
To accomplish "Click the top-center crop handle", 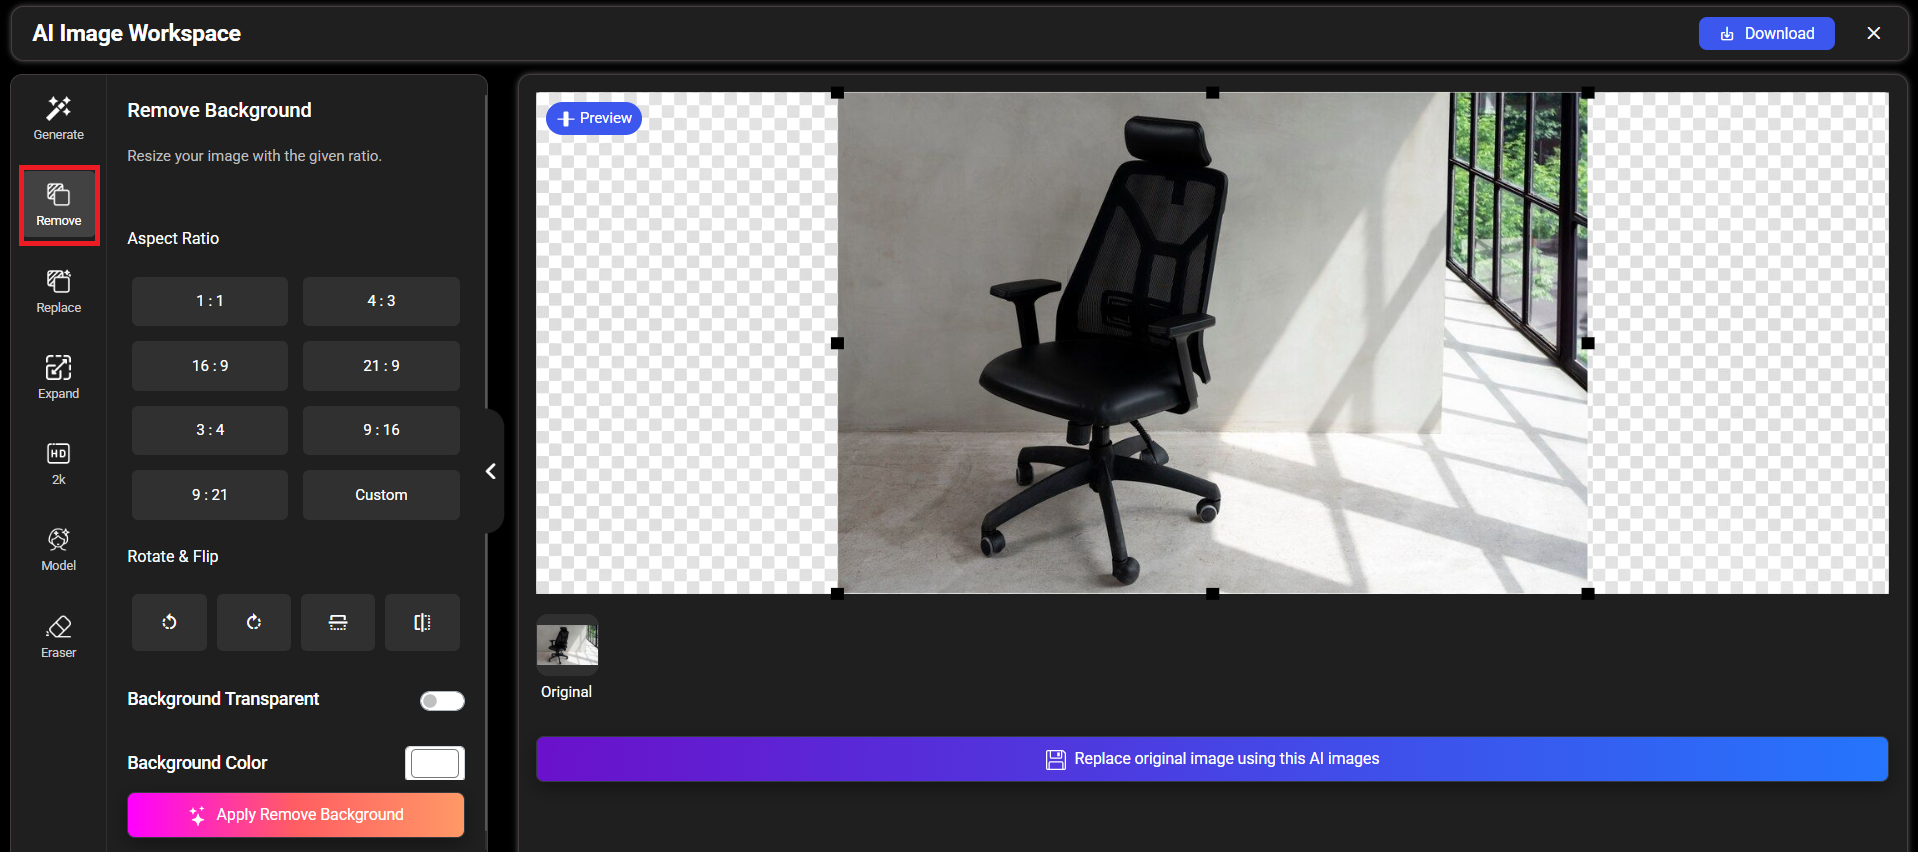I will 1212,93.
